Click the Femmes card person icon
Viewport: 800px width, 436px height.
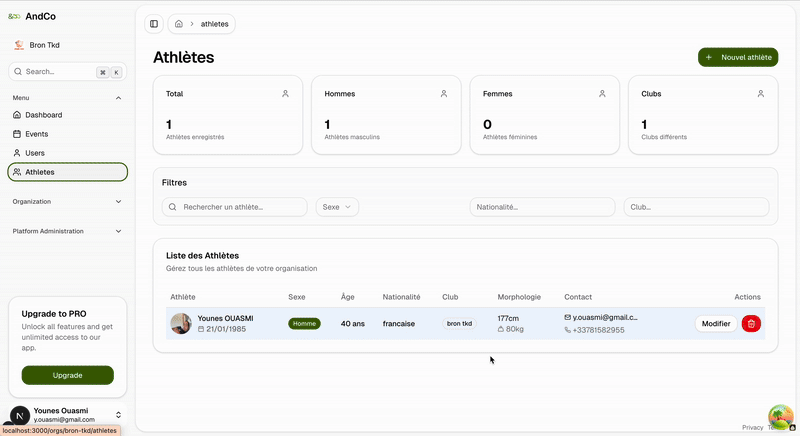coord(602,94)
